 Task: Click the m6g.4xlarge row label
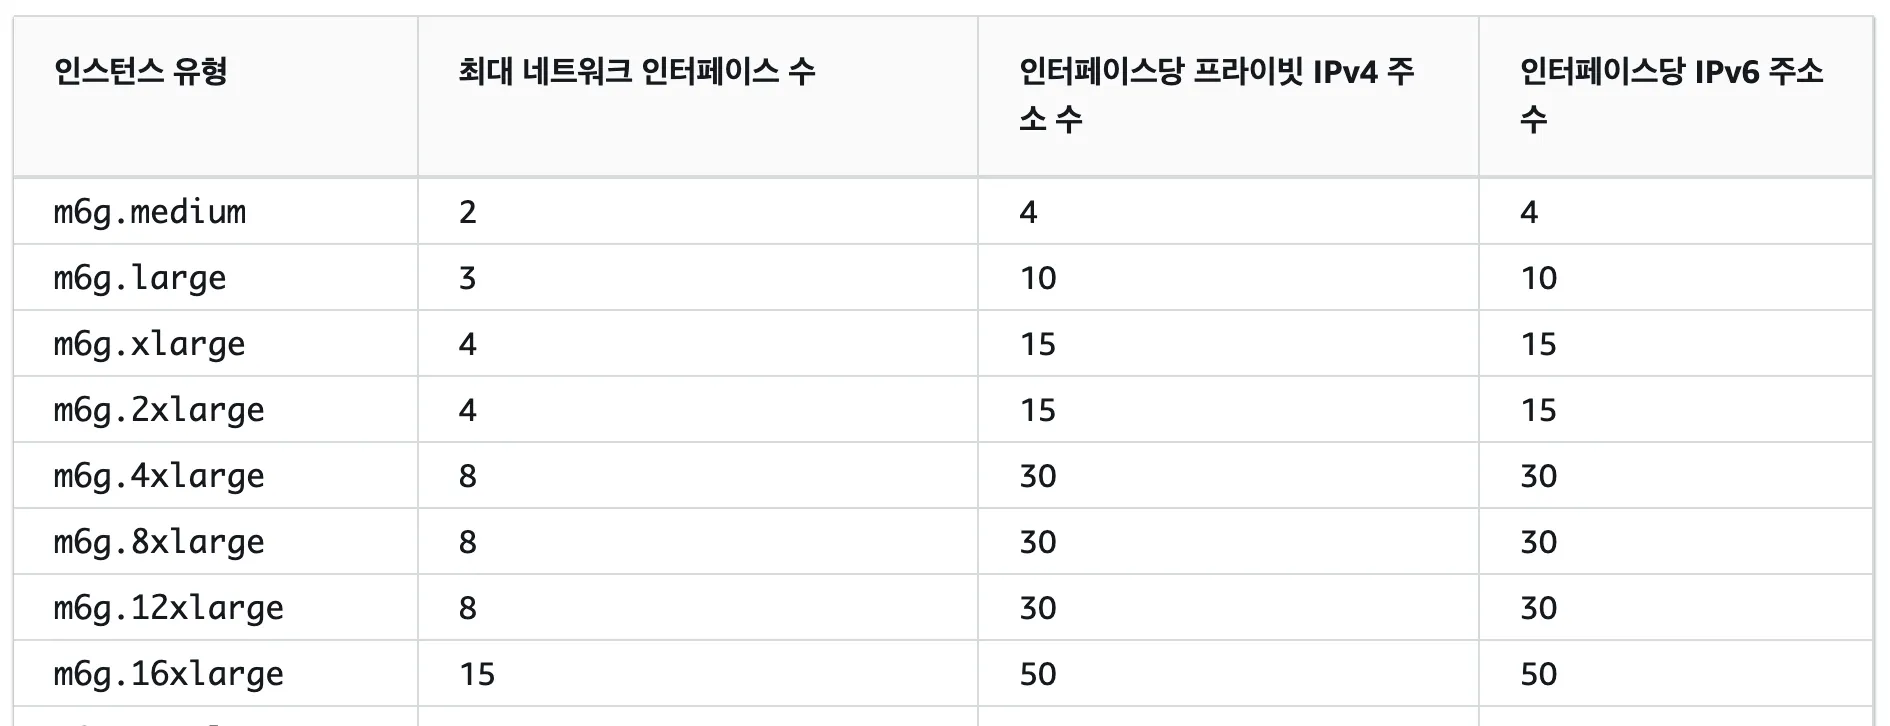tap(159, 476)
